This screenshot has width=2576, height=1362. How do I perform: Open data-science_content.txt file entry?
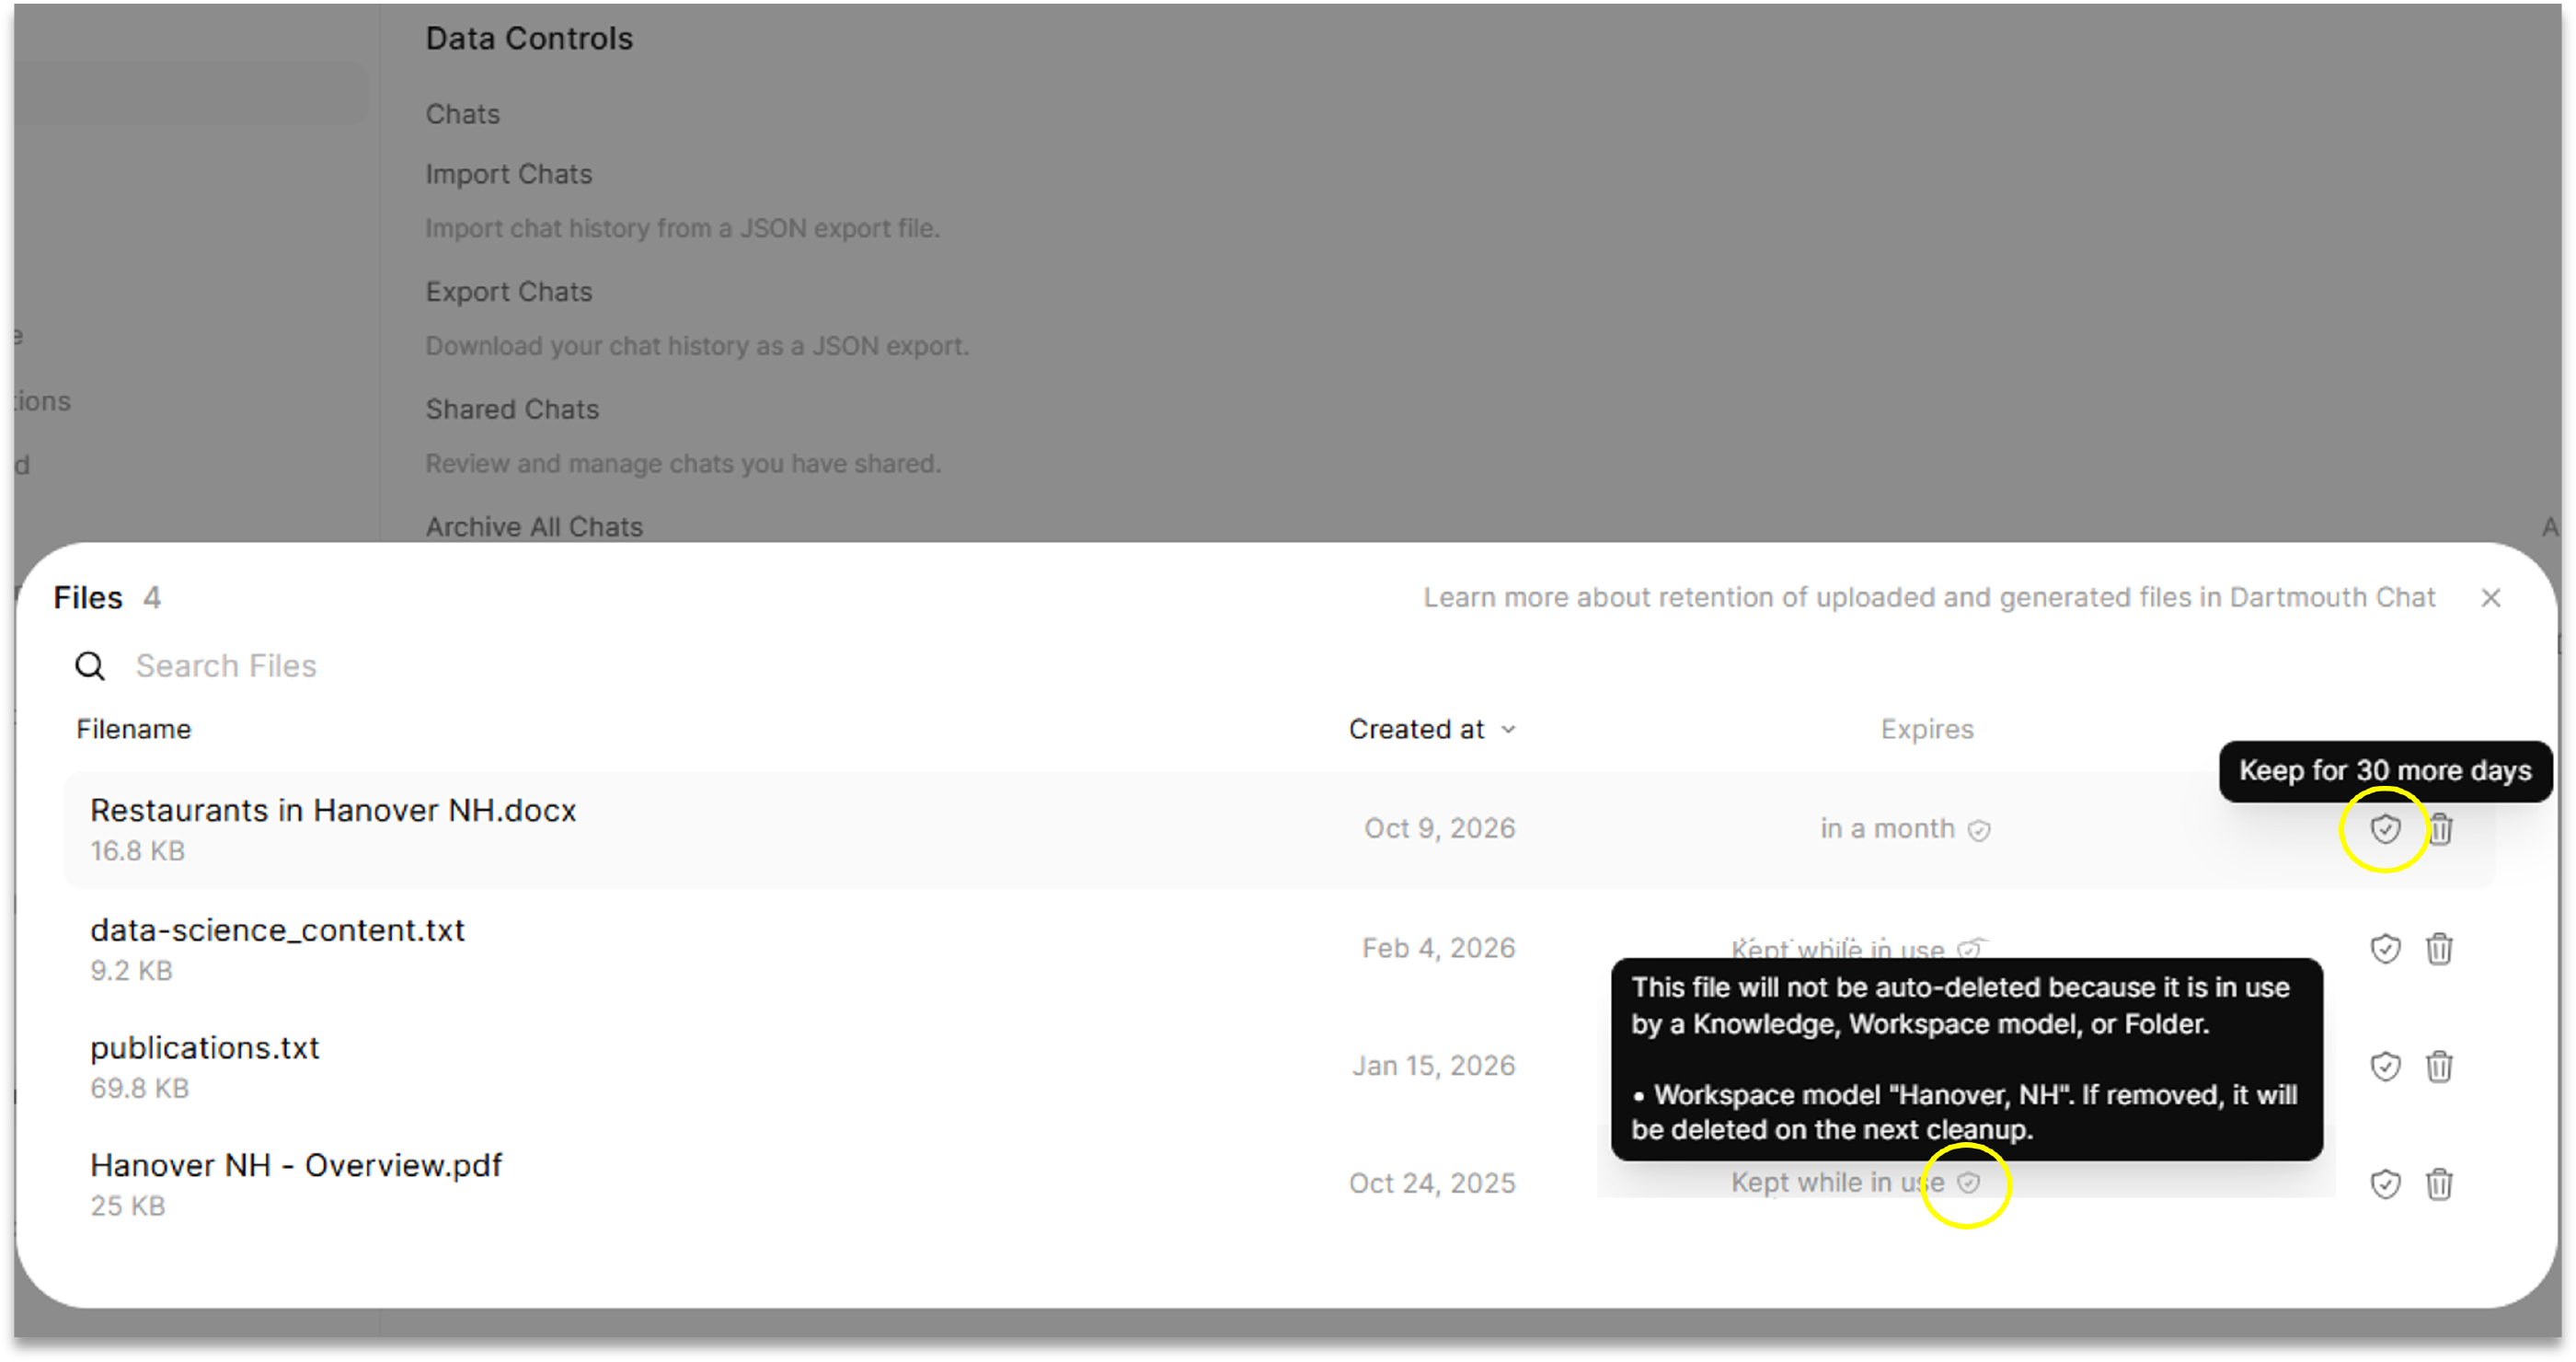click(277, 931)
